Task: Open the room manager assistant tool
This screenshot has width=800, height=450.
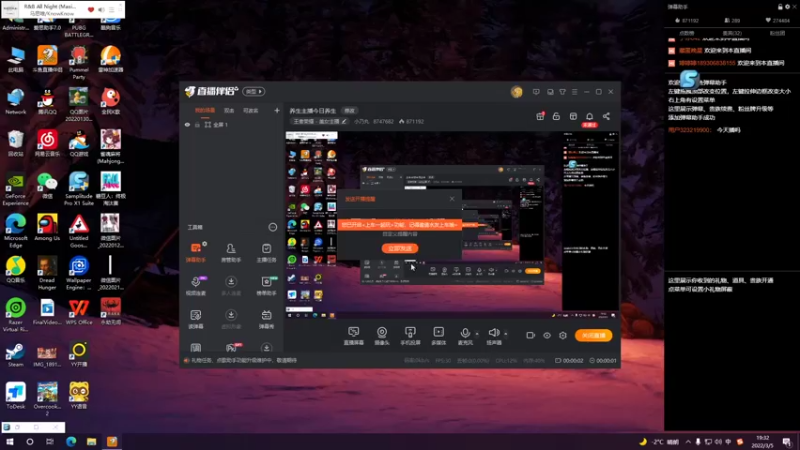Action: 231,252
